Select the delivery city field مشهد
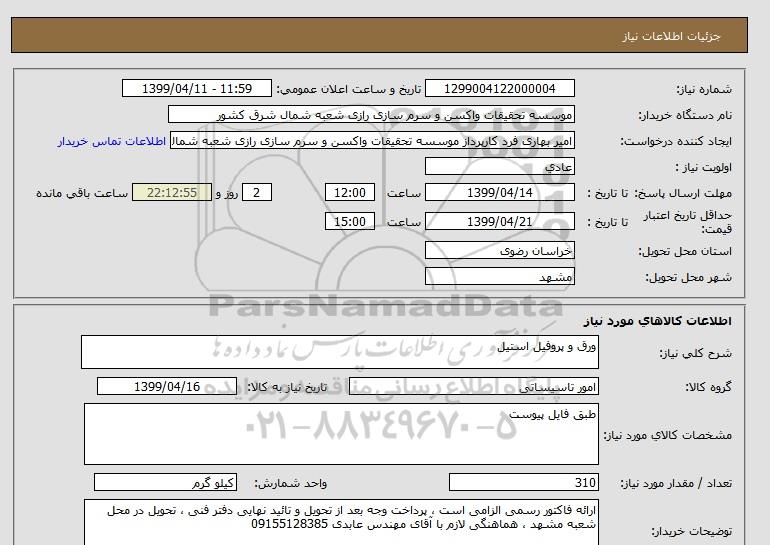Image resolution: width=770 pixels, height=545 pixels. coord(499,276)
